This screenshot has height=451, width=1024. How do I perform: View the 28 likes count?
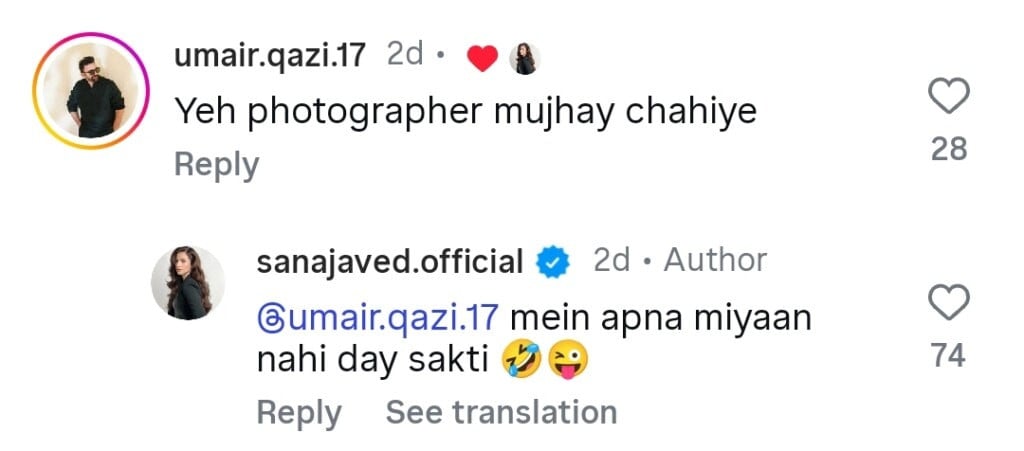click(x=947, y=149)
